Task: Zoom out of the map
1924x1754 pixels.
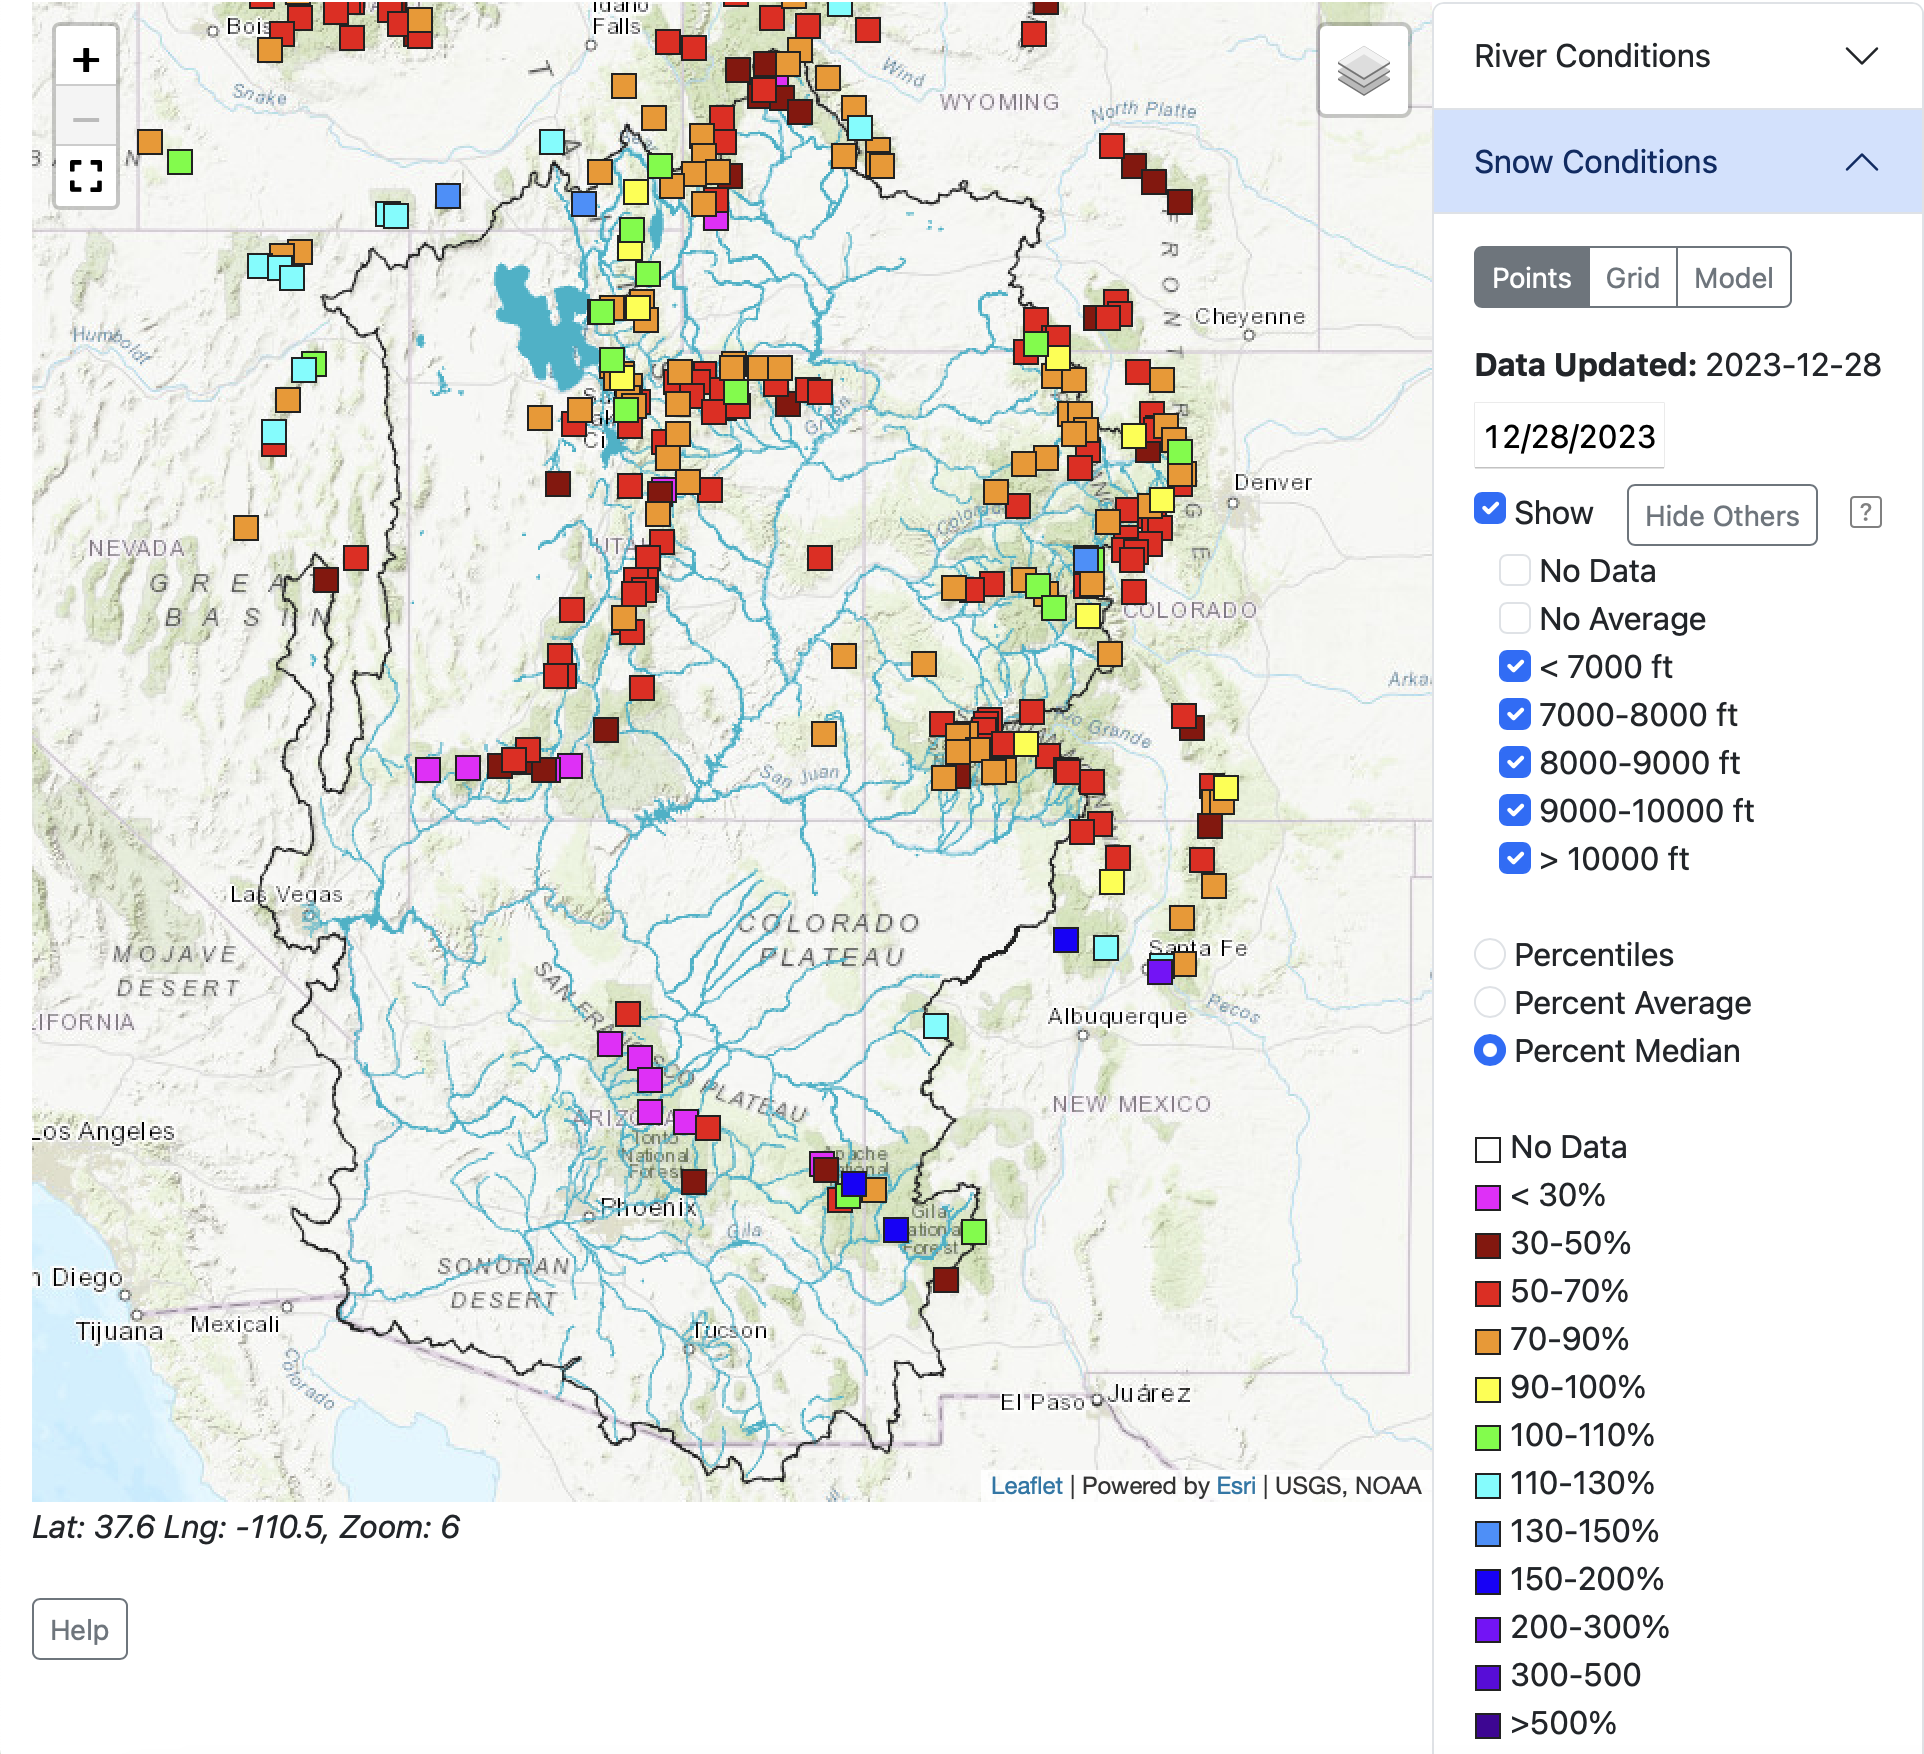Action: click(86, 120)
